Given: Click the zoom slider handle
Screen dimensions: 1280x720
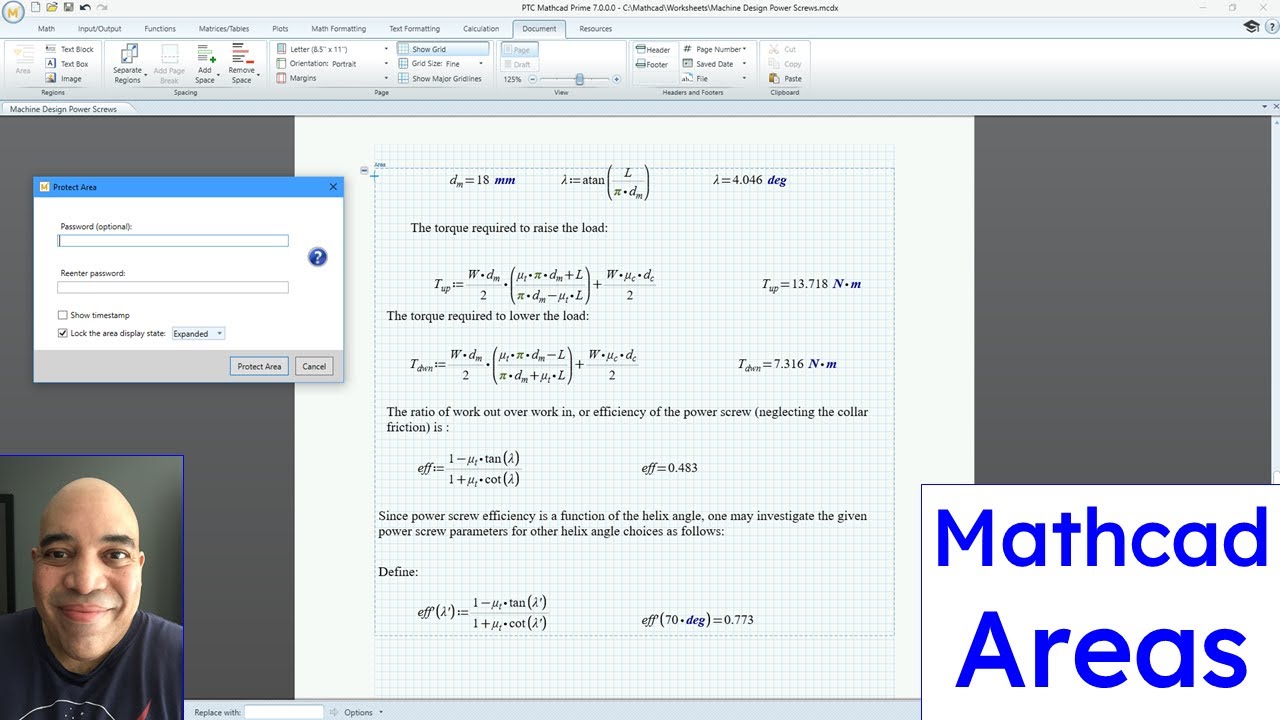Looking at the screenshot, I should point(580,78).
